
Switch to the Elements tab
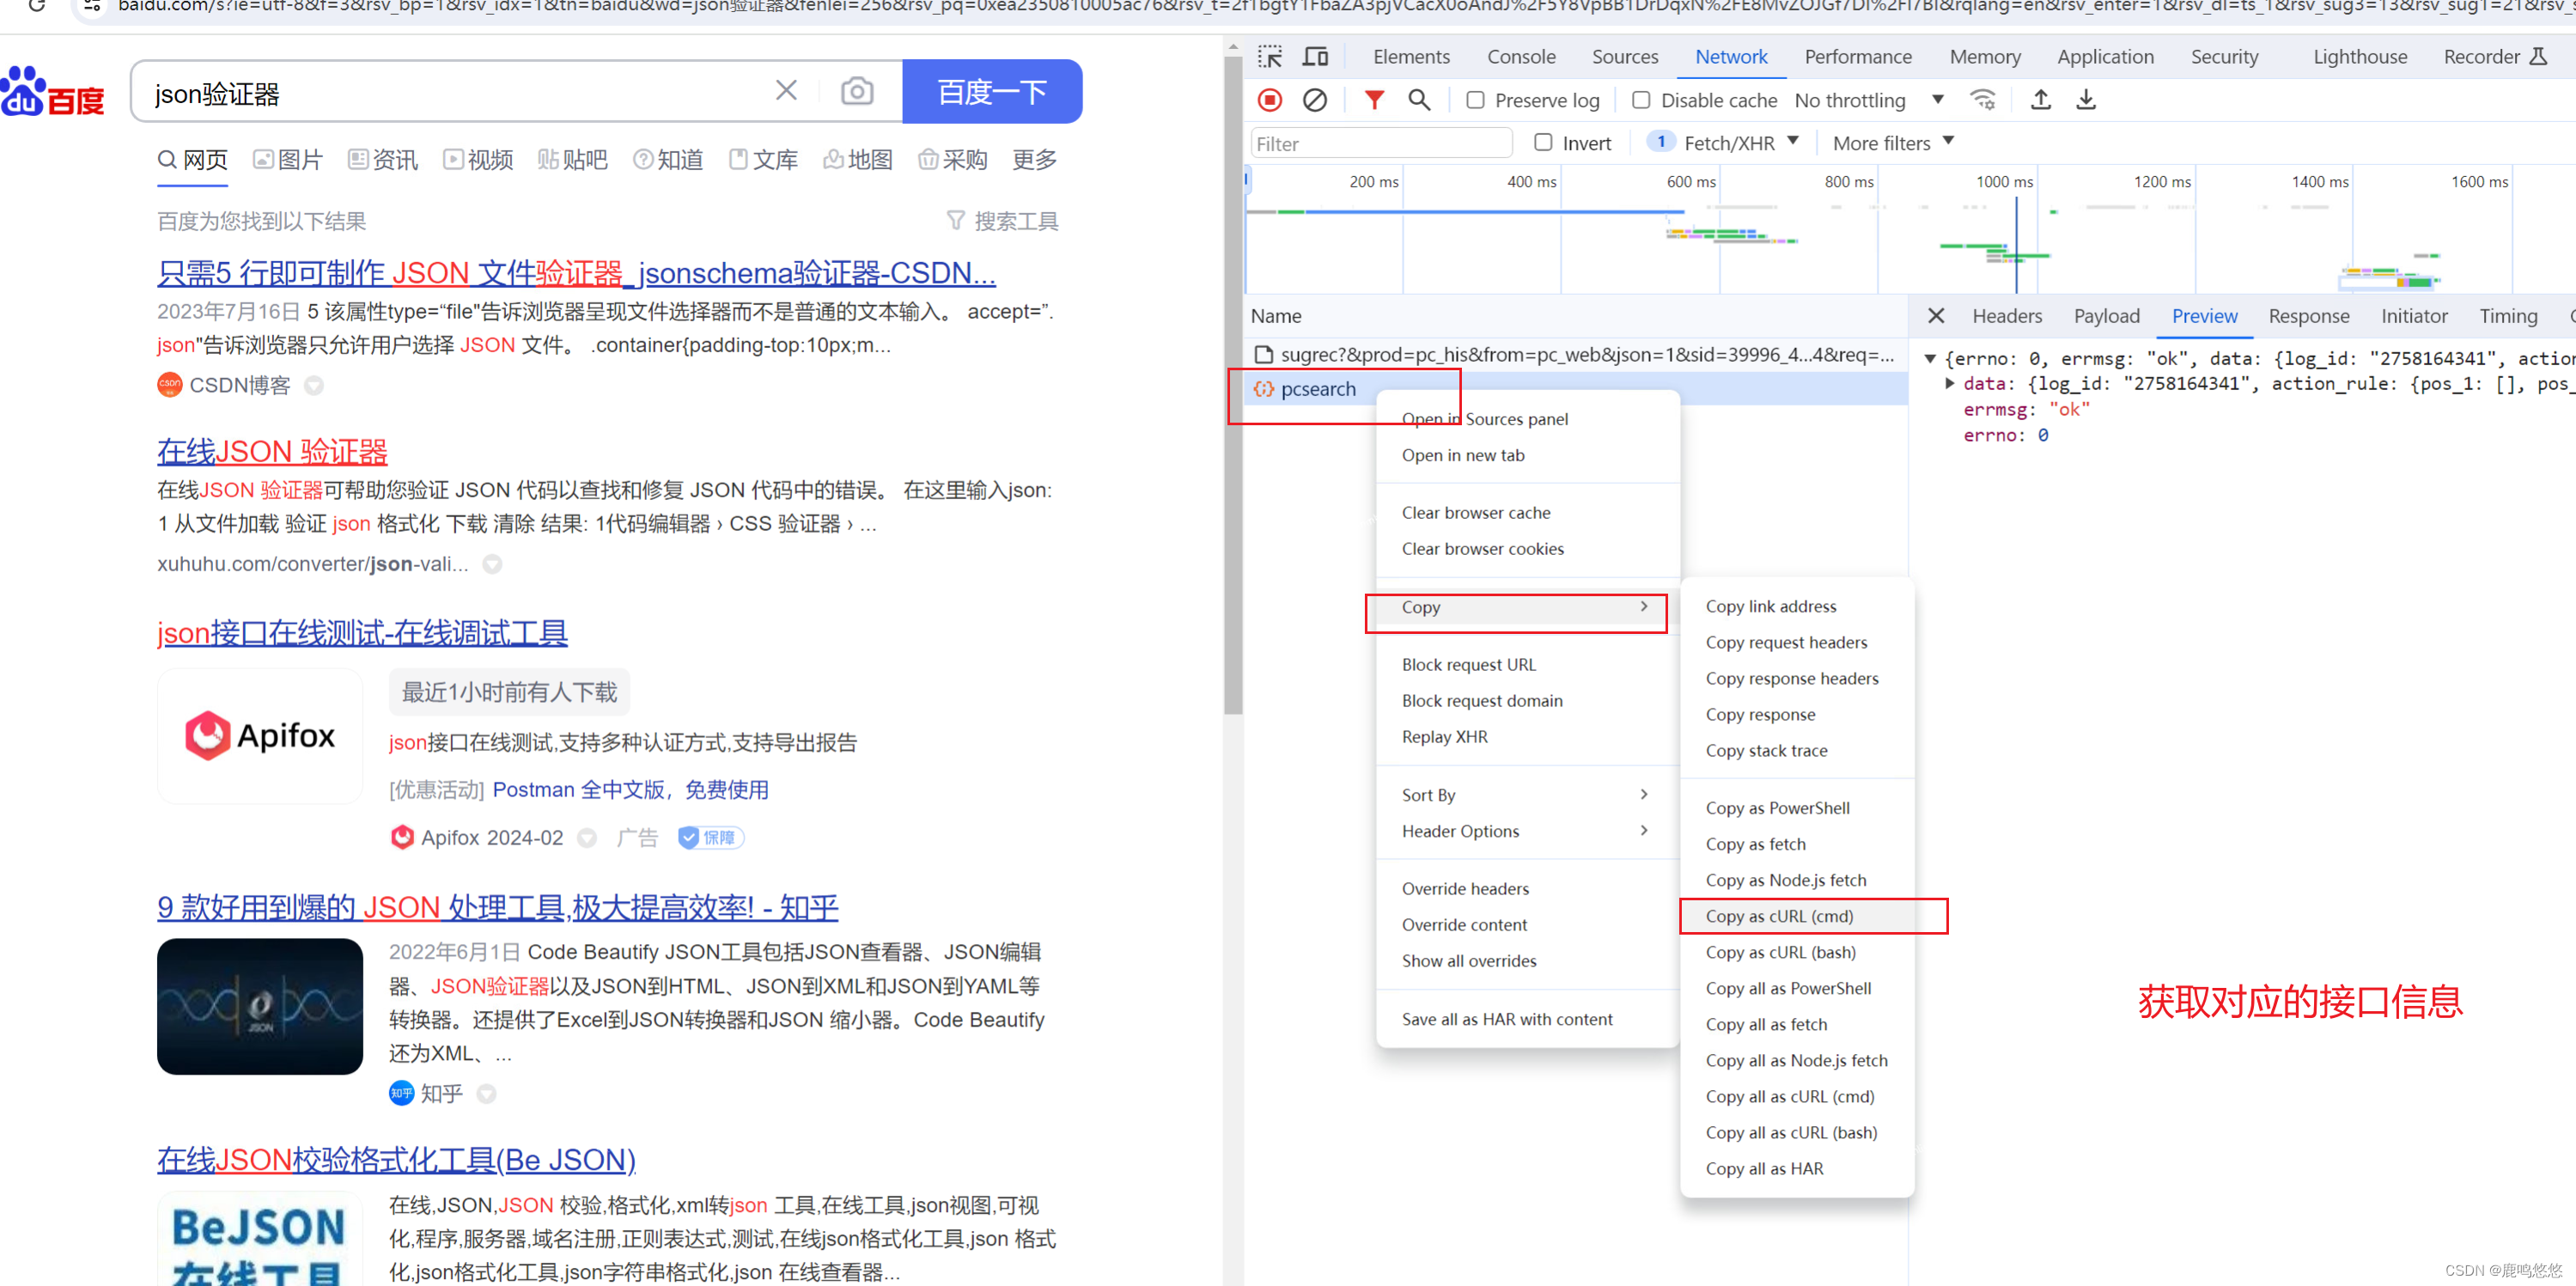(1411, 57)
